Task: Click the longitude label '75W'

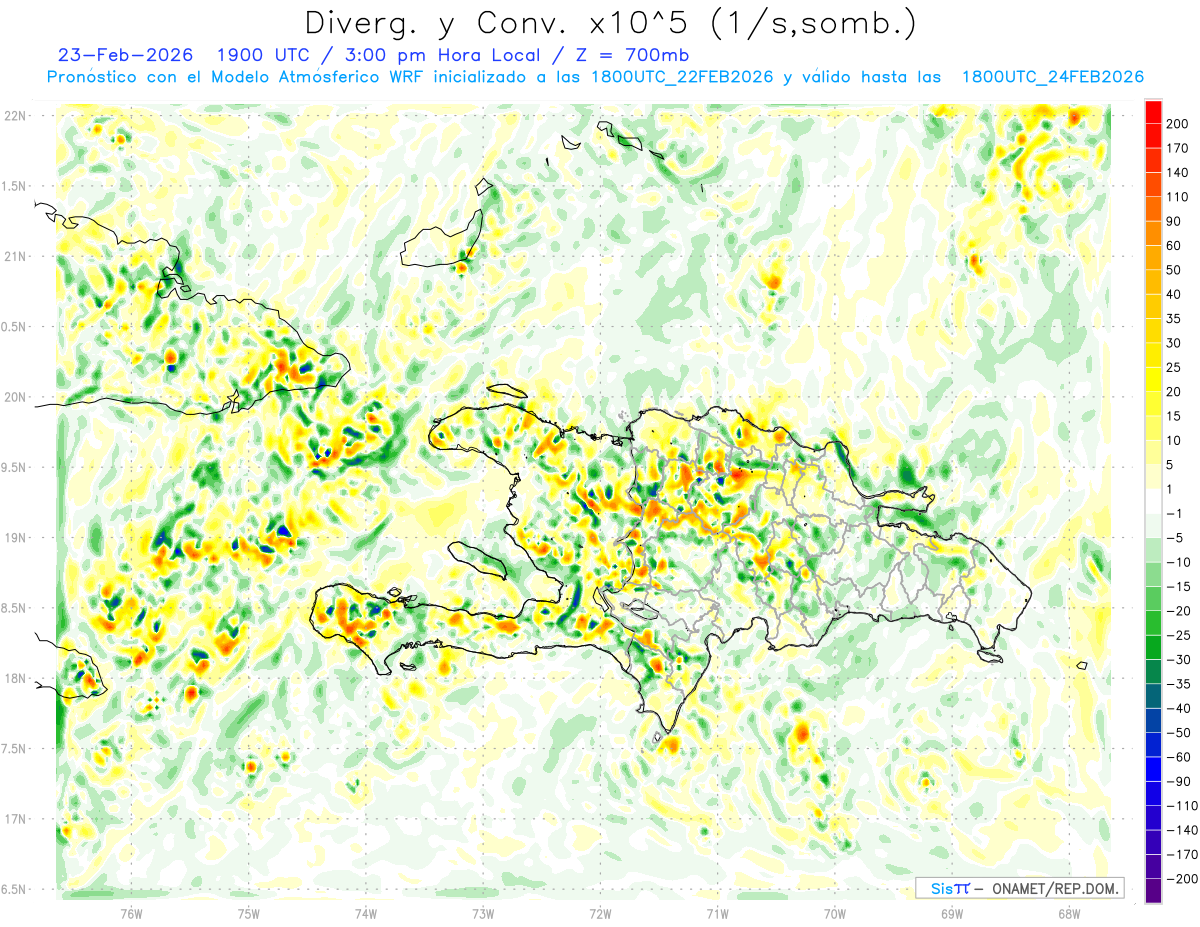Action: (249, 913)
